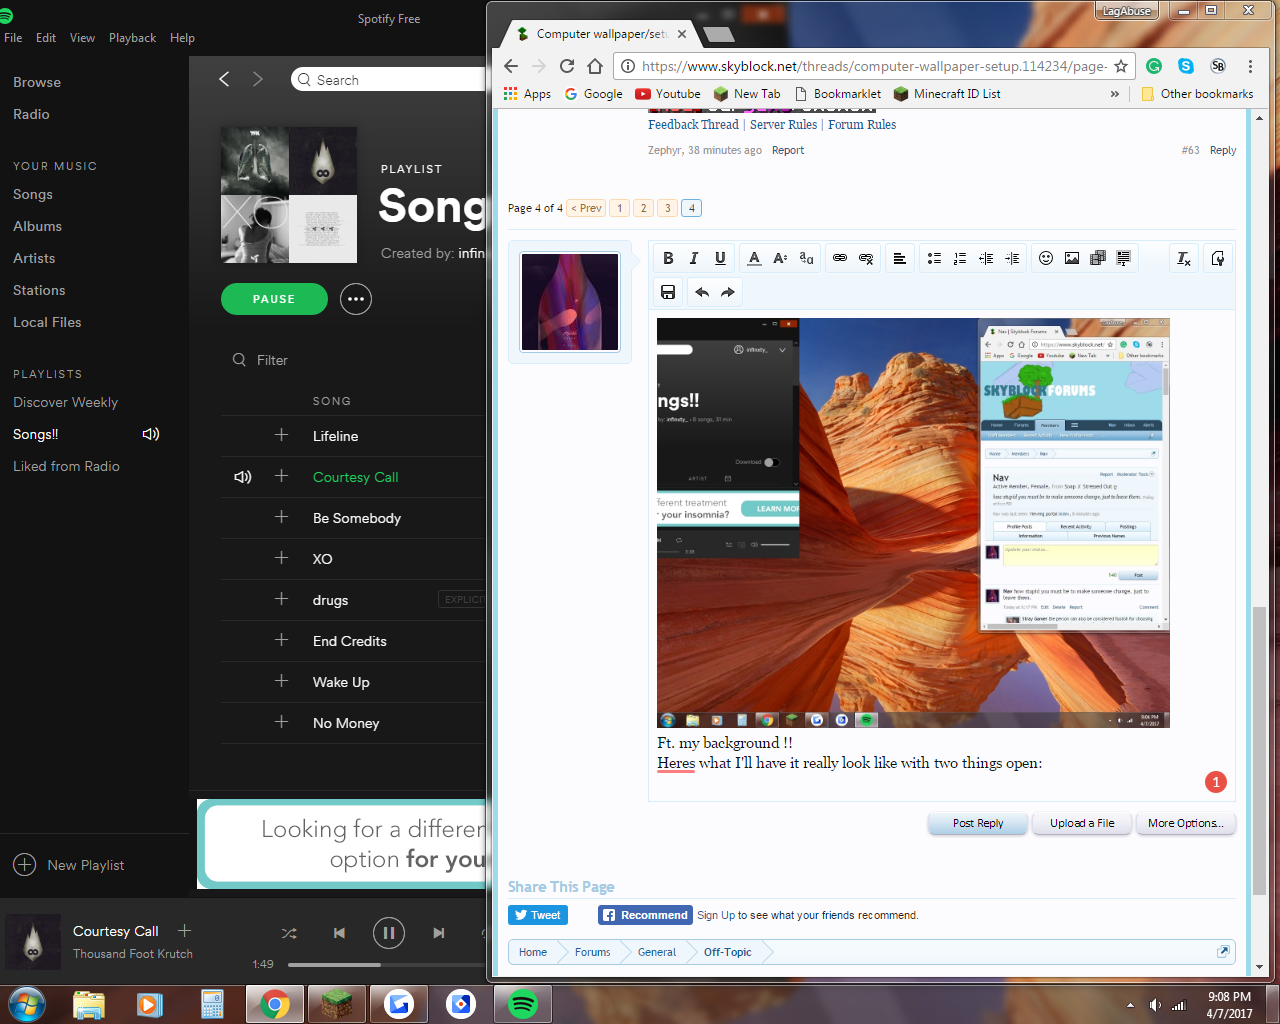Click the insert link icon in editor
This screenshot has height=1024, width=1280.
(x=840, y=258)
